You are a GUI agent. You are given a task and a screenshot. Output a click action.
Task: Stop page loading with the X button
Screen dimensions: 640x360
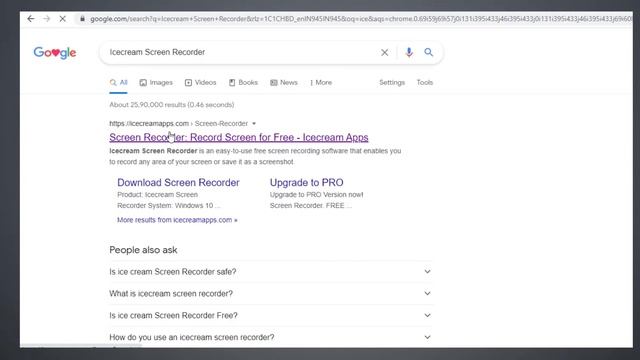tap(62, 19)
